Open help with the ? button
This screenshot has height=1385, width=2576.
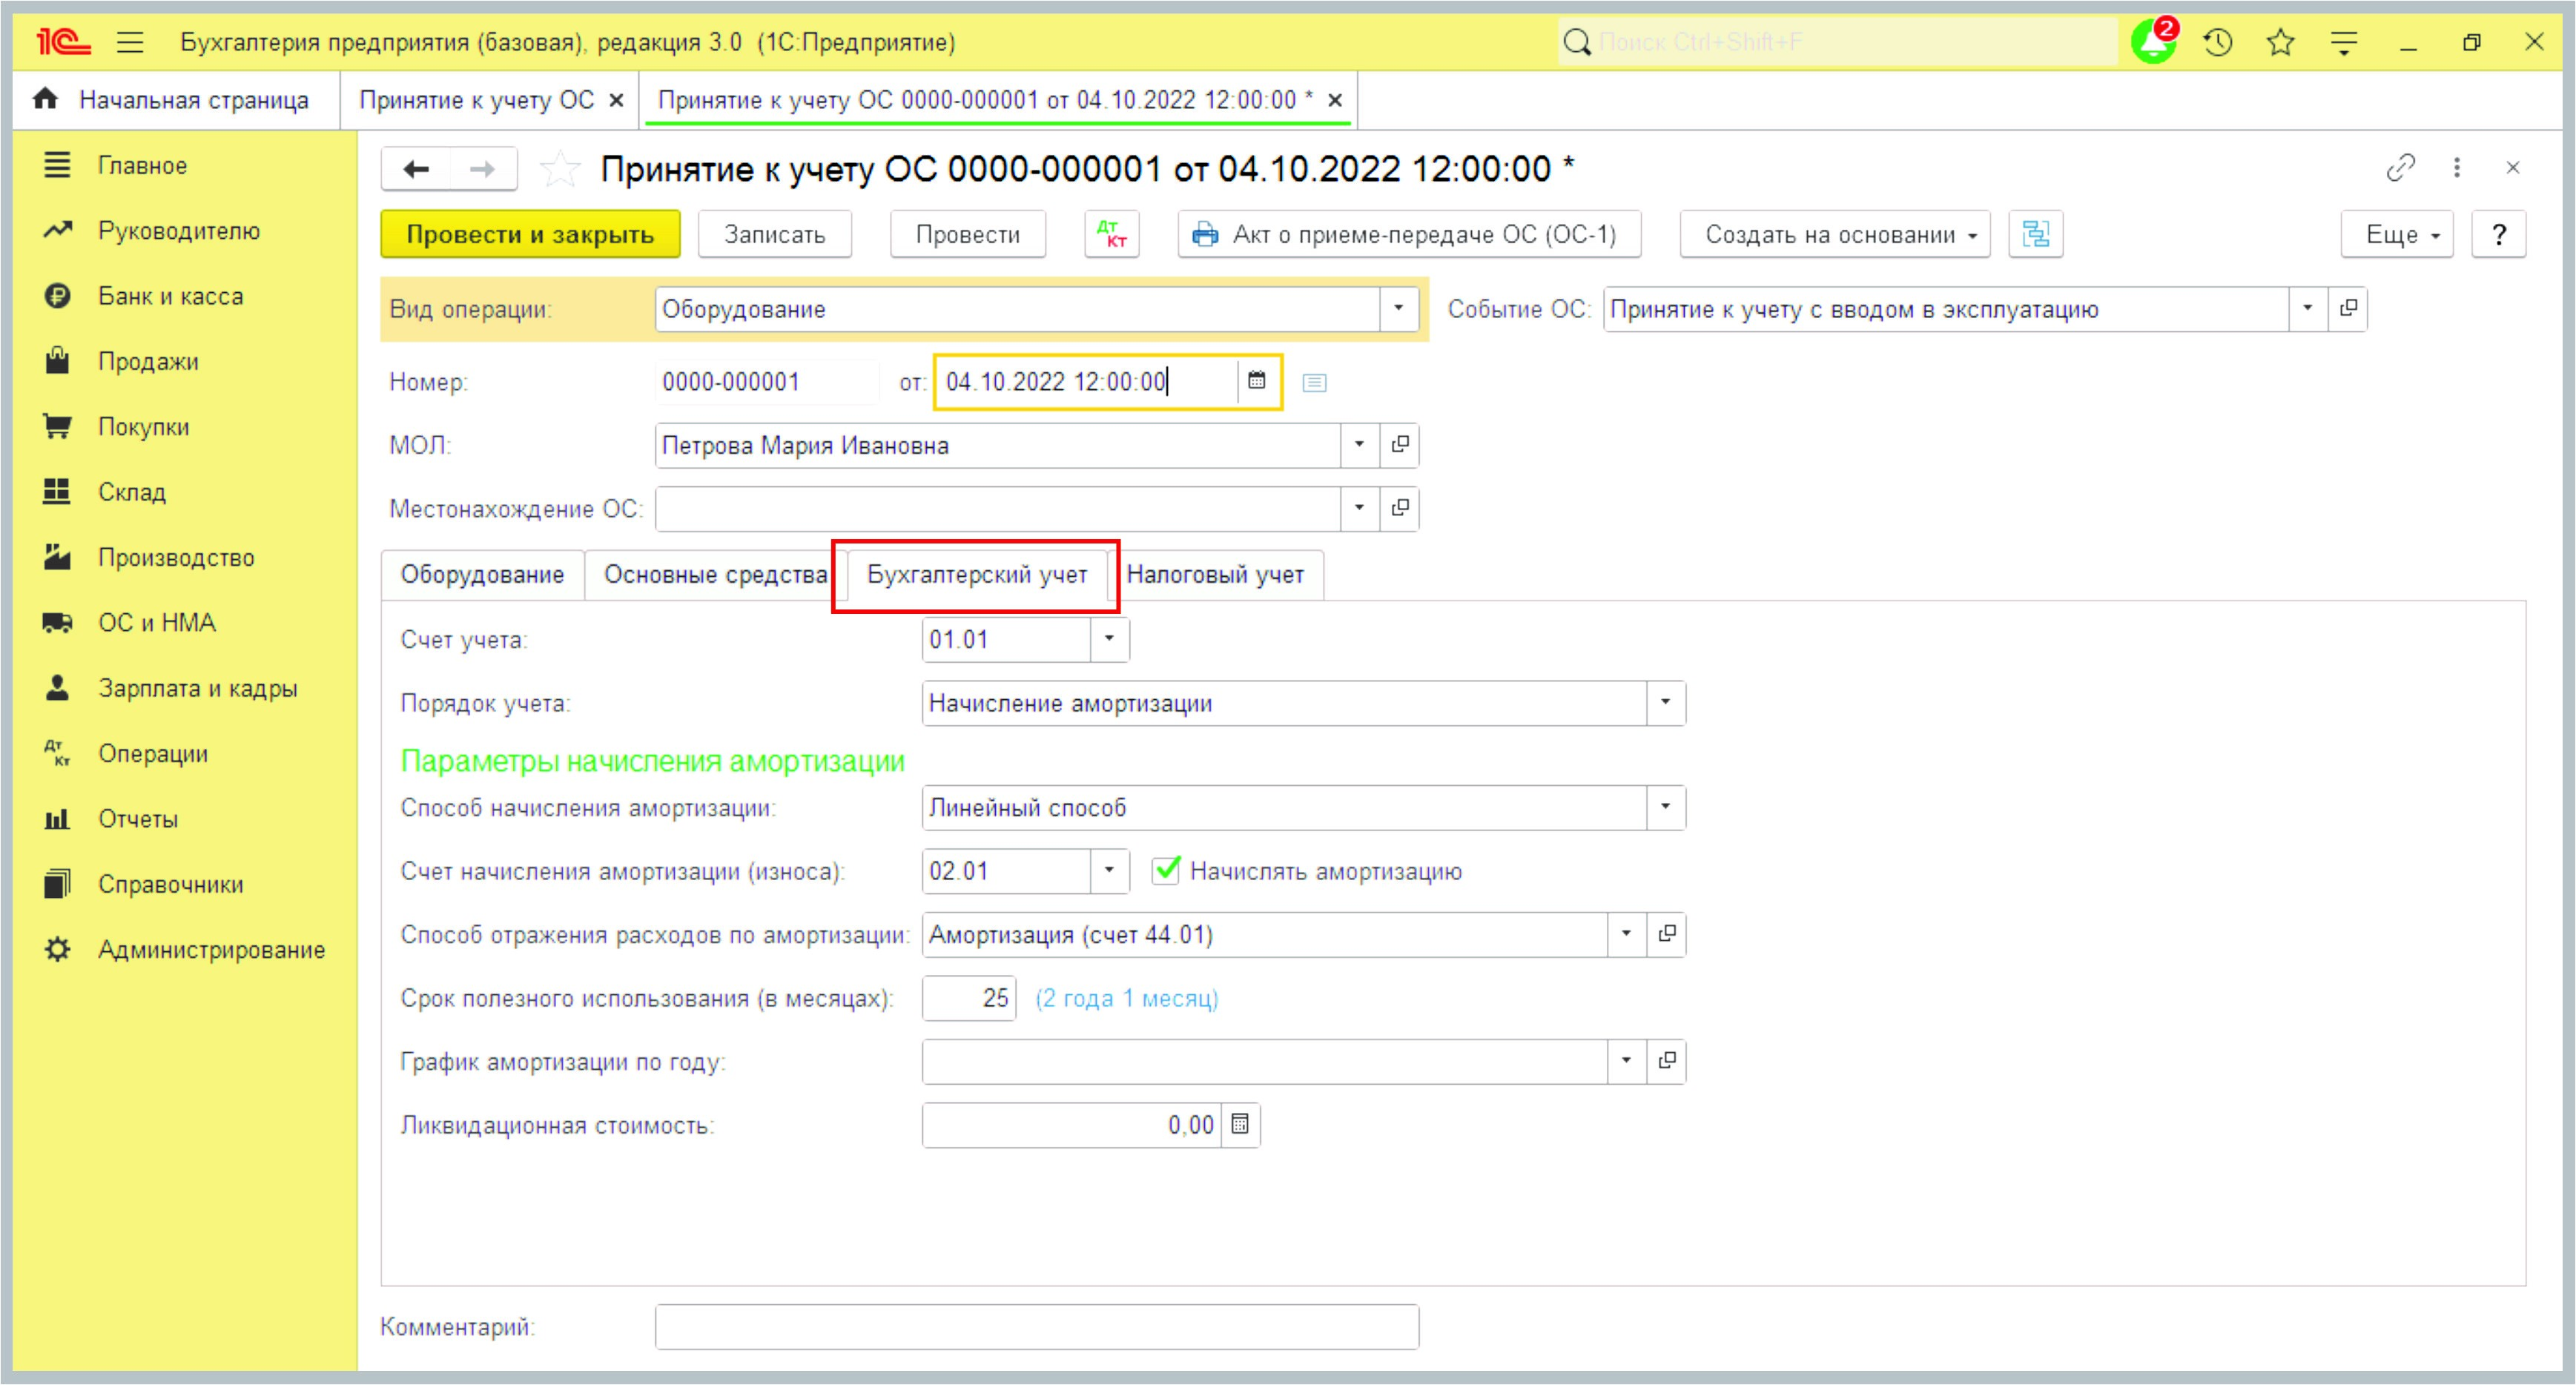click(2498, 234)
